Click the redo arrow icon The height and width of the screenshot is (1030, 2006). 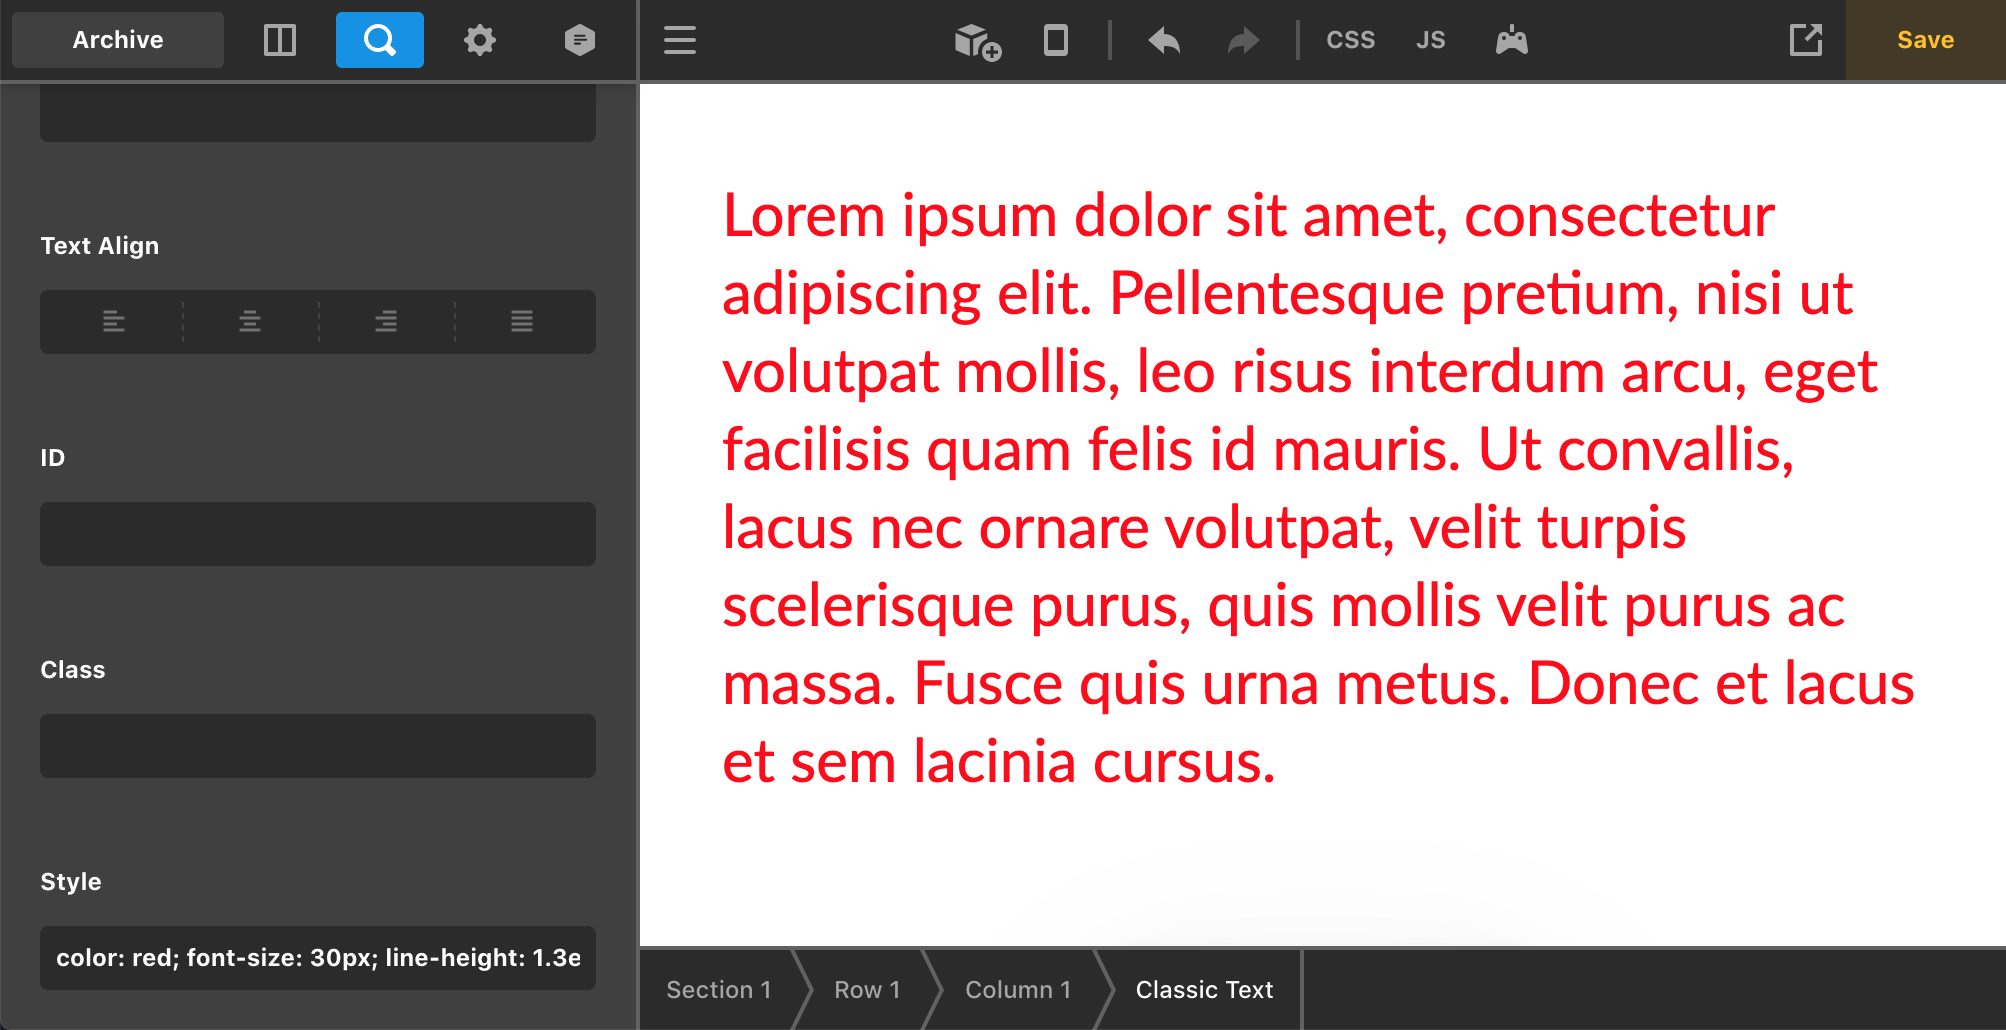(x=1244, y=40)
